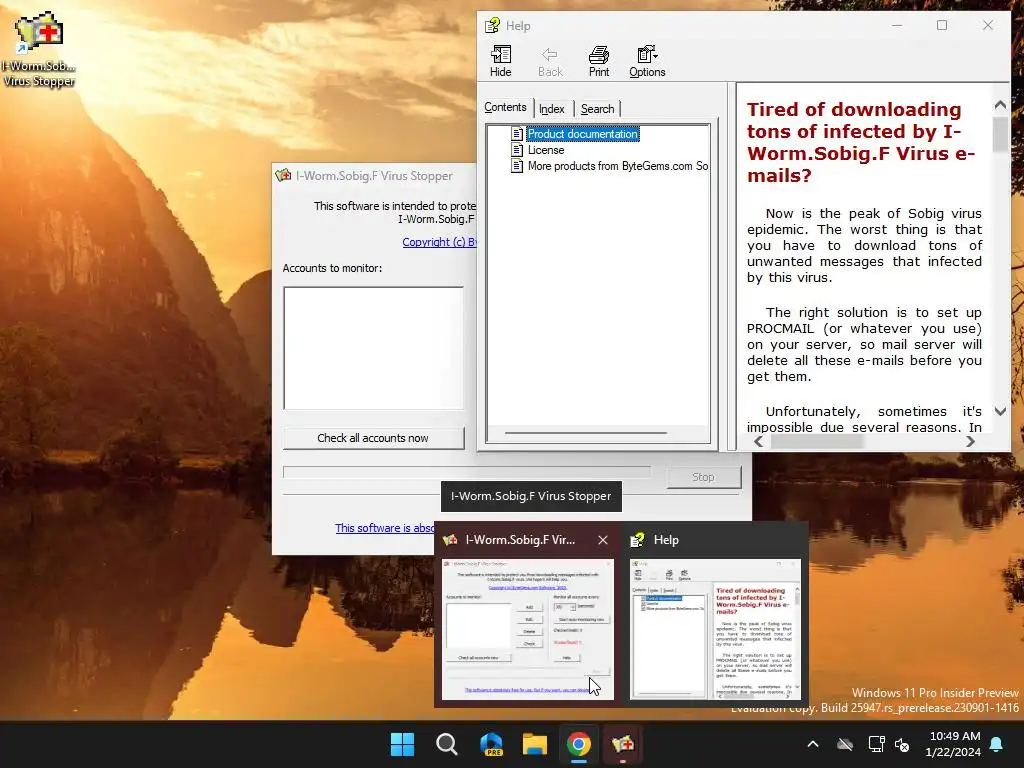Open taskbar Search
This screenshot has height=768, width=1024.
447,744
